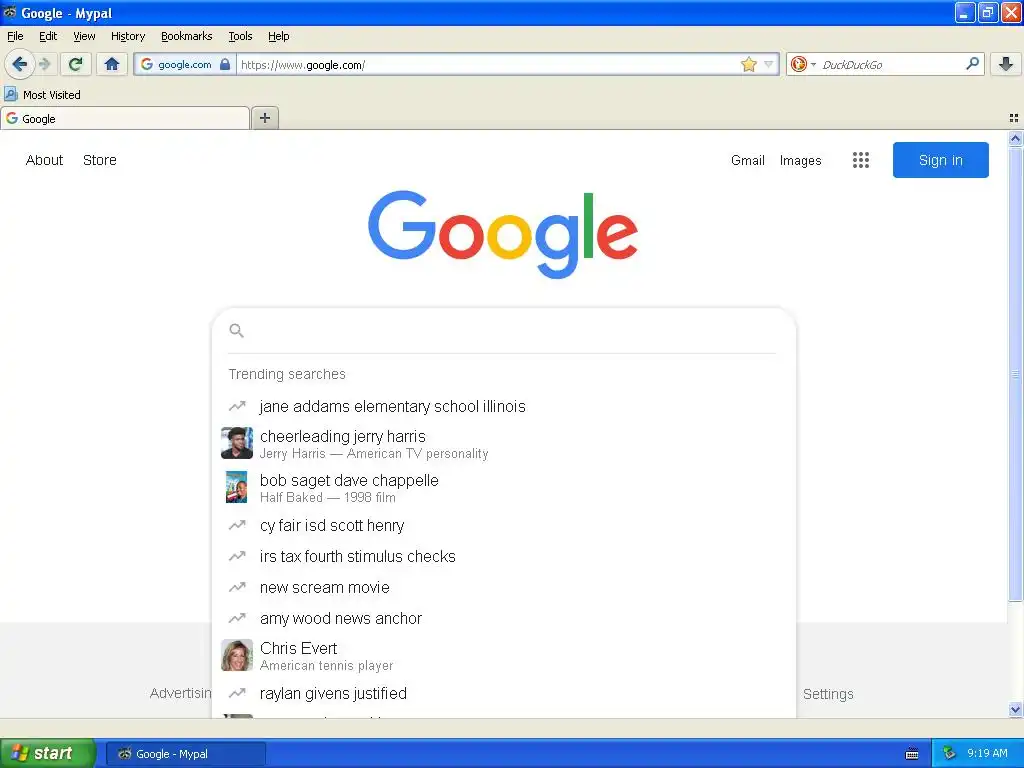Open the About link
The width and height of the screenshot is (1024, 768).
coord(44,160)
